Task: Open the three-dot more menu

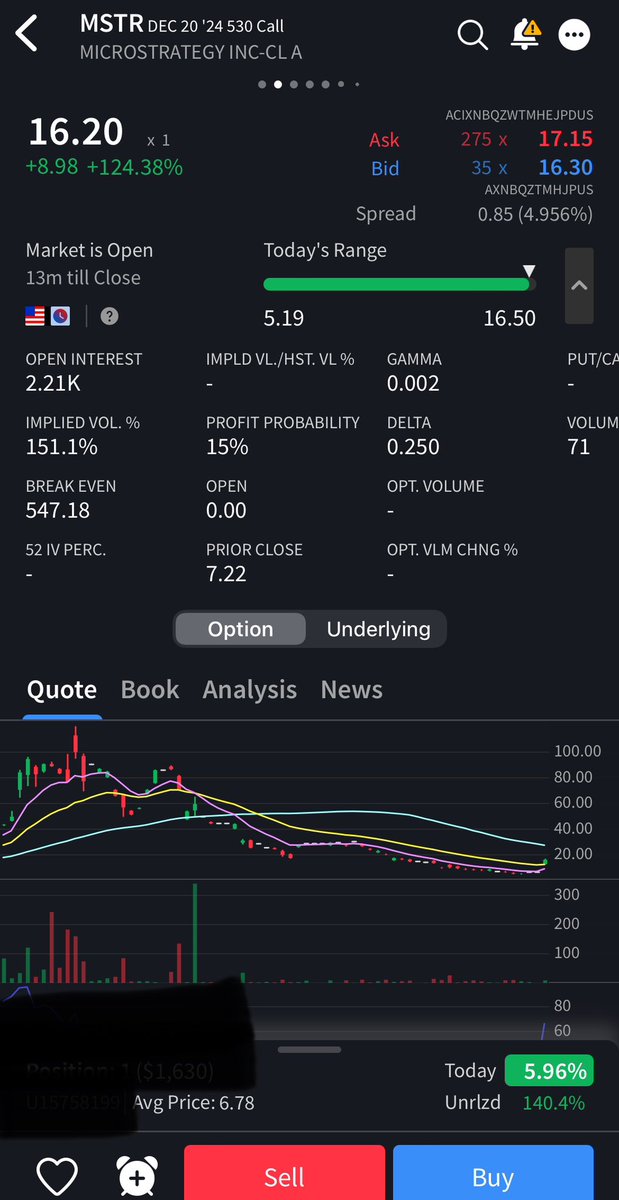Action: (574, 36)
